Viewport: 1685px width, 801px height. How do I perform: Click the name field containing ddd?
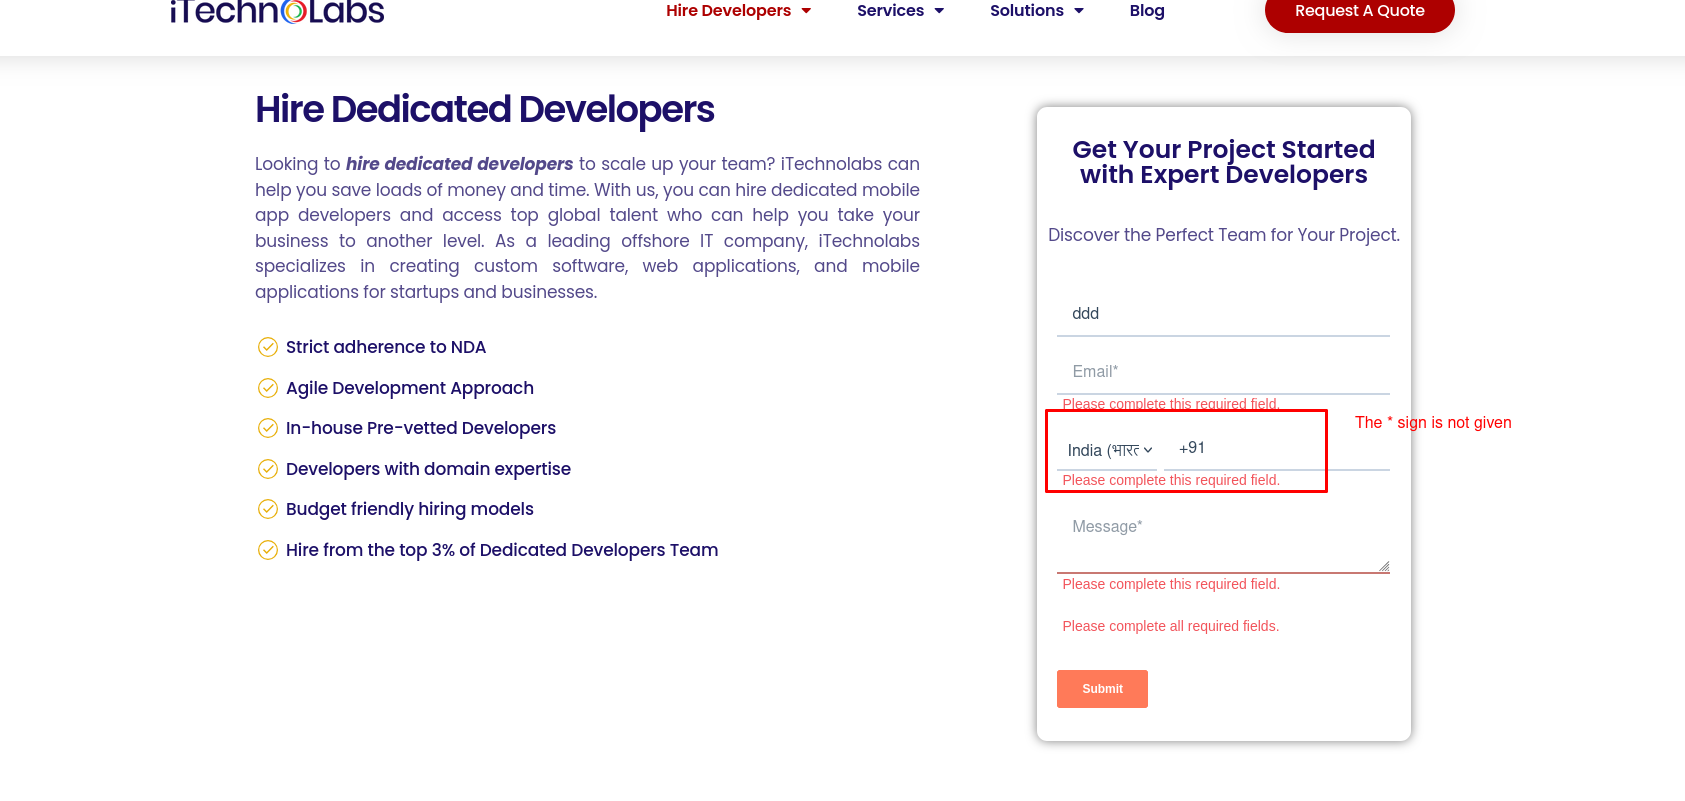pos(1223,314)
